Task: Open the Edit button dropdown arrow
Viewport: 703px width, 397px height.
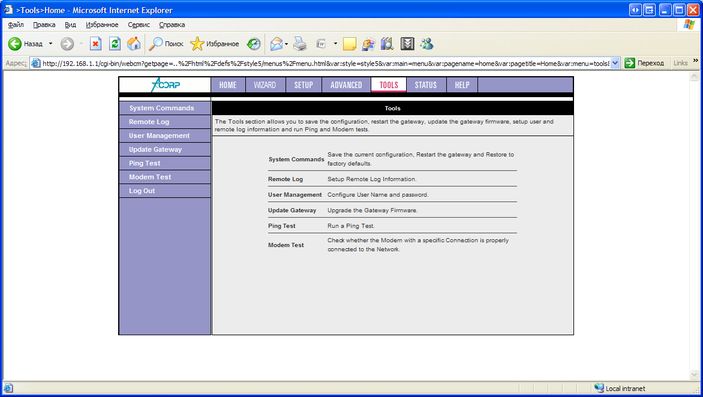Action: (335, 44)
